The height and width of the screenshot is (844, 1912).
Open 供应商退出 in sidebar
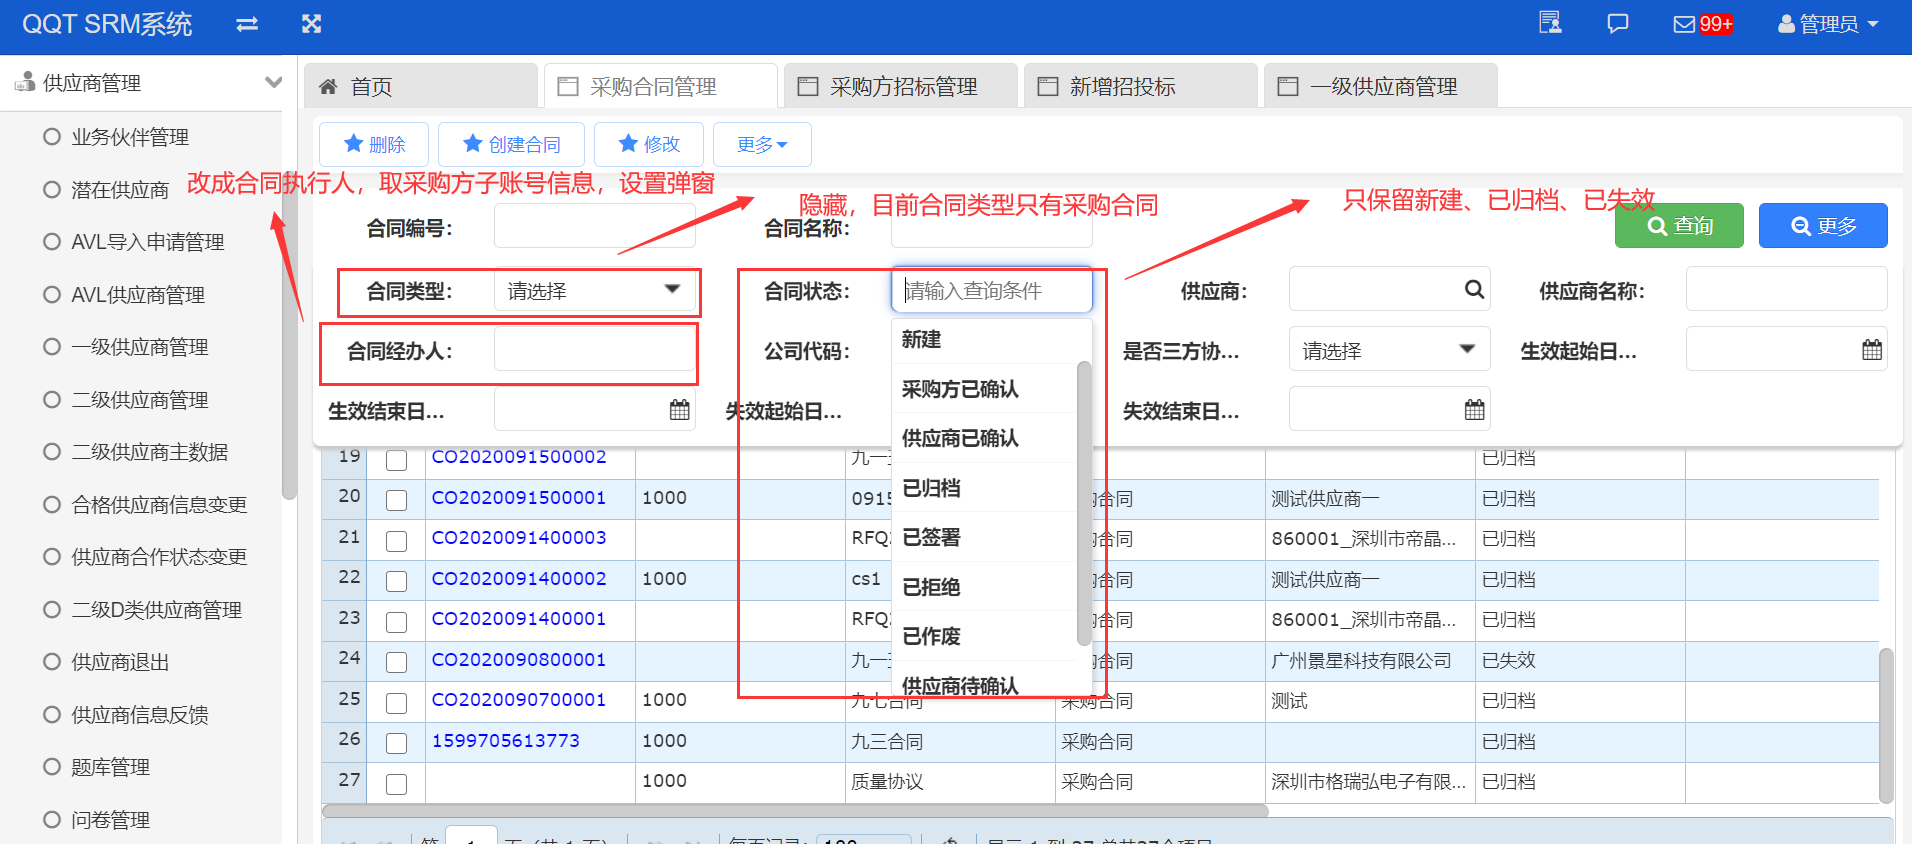point(120,662)
